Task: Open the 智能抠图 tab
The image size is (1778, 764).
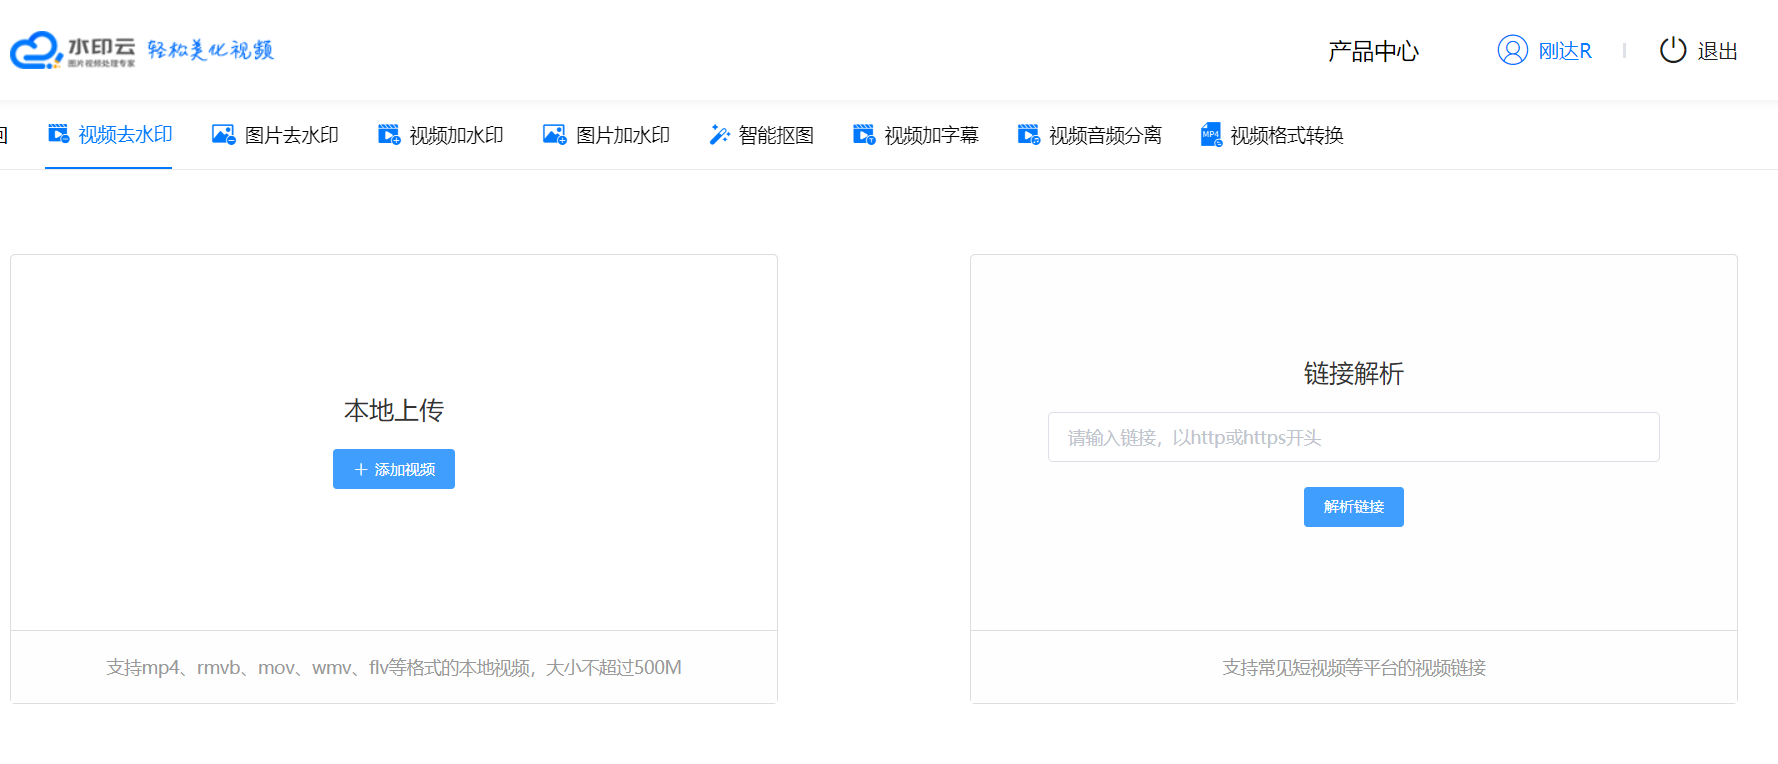Action: click(x=776, y=135)
